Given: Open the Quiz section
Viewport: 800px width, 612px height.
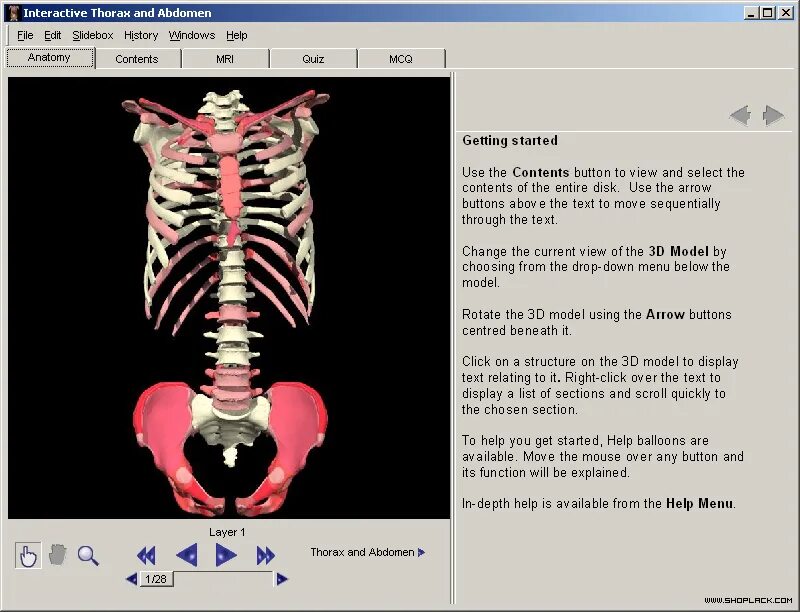Looking at the screenshot, I should click(313, 59).
